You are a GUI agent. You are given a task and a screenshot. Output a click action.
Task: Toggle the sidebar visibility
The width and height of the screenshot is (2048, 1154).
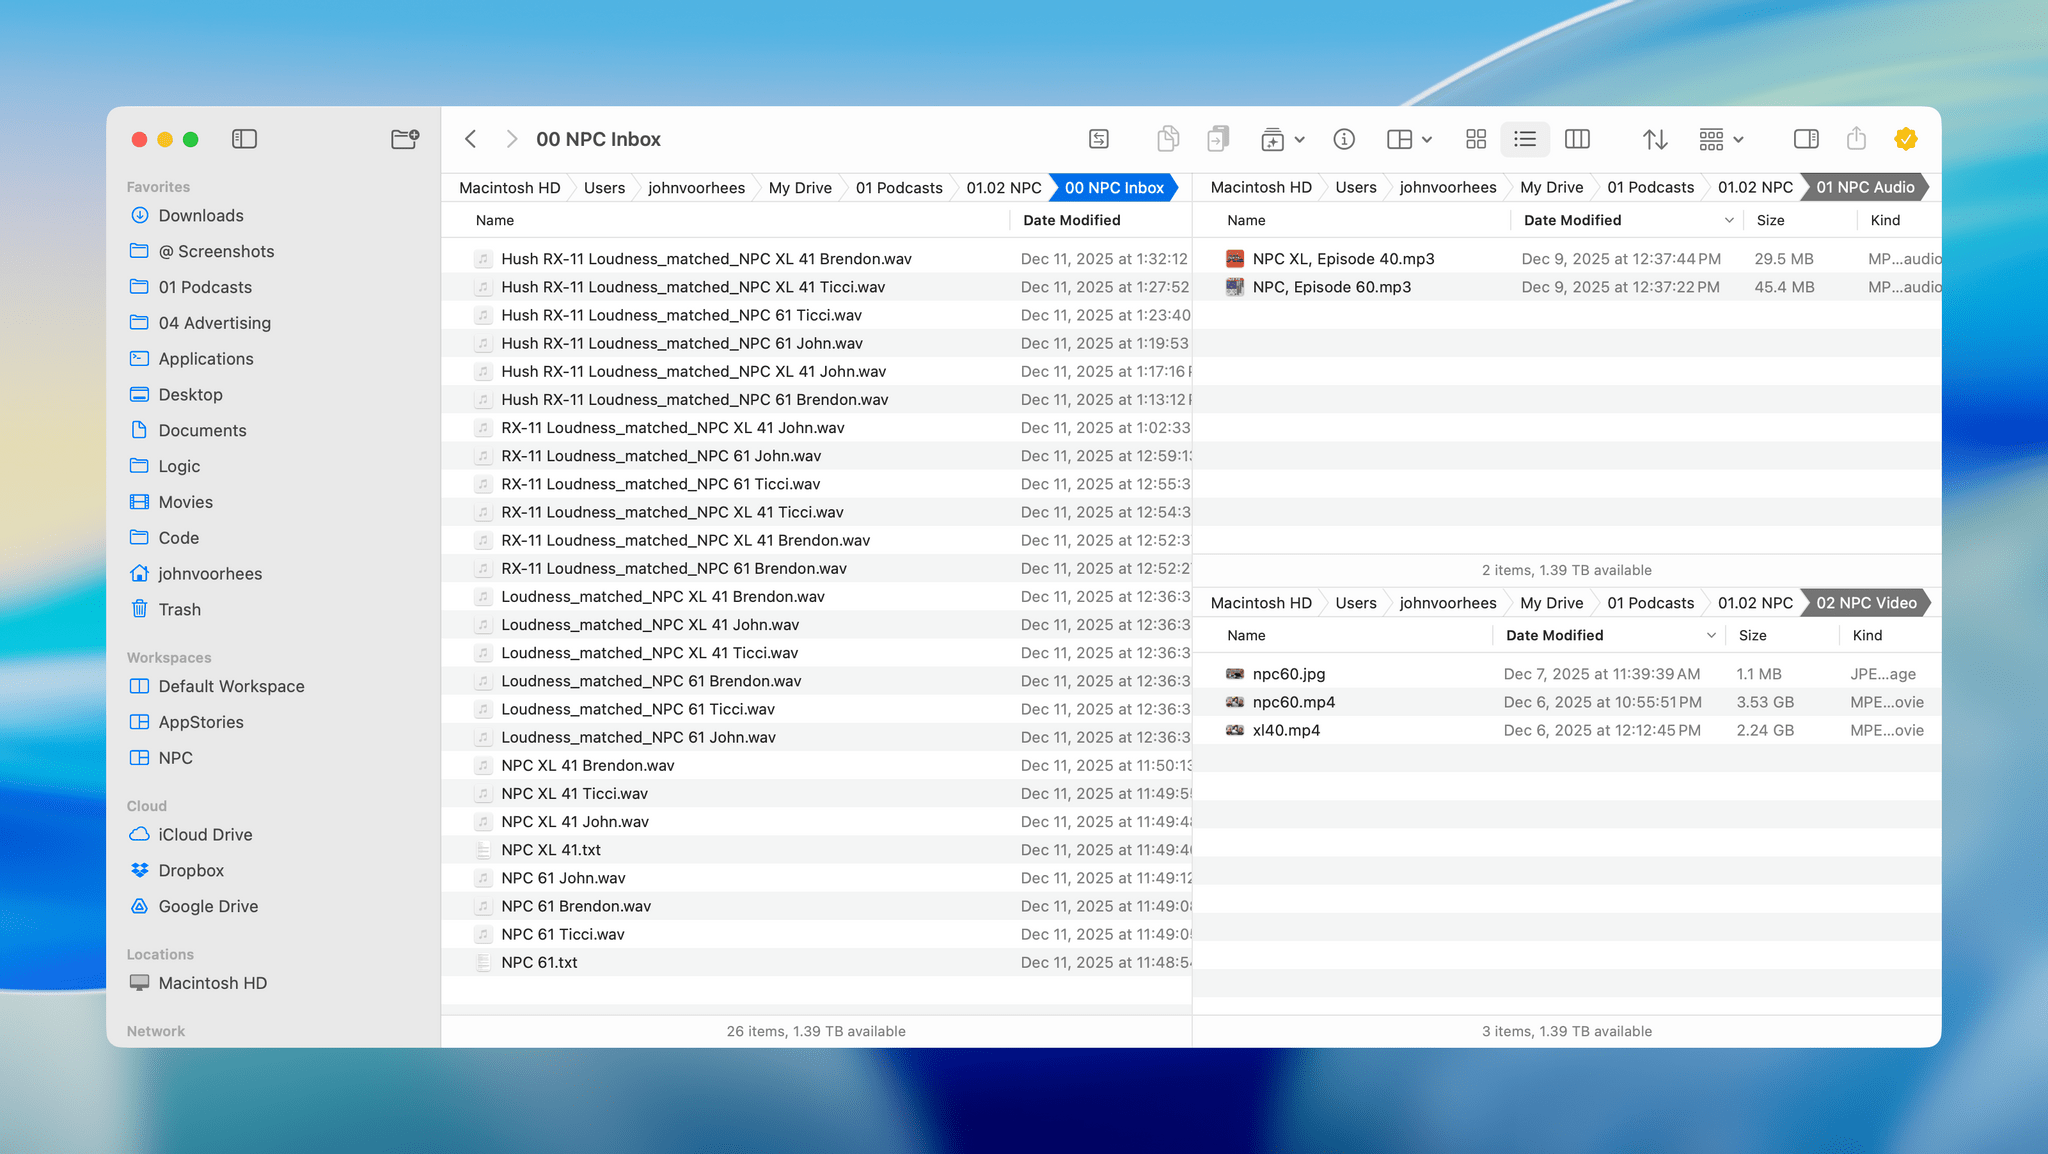244,139
